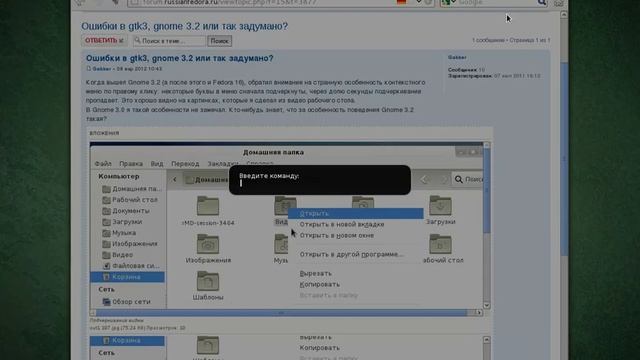Image resolution: width=640 pixels, height=360 pixels.
Task: Select highlighted Корзина in first attachment sidebar
Action: pos(127,277)
